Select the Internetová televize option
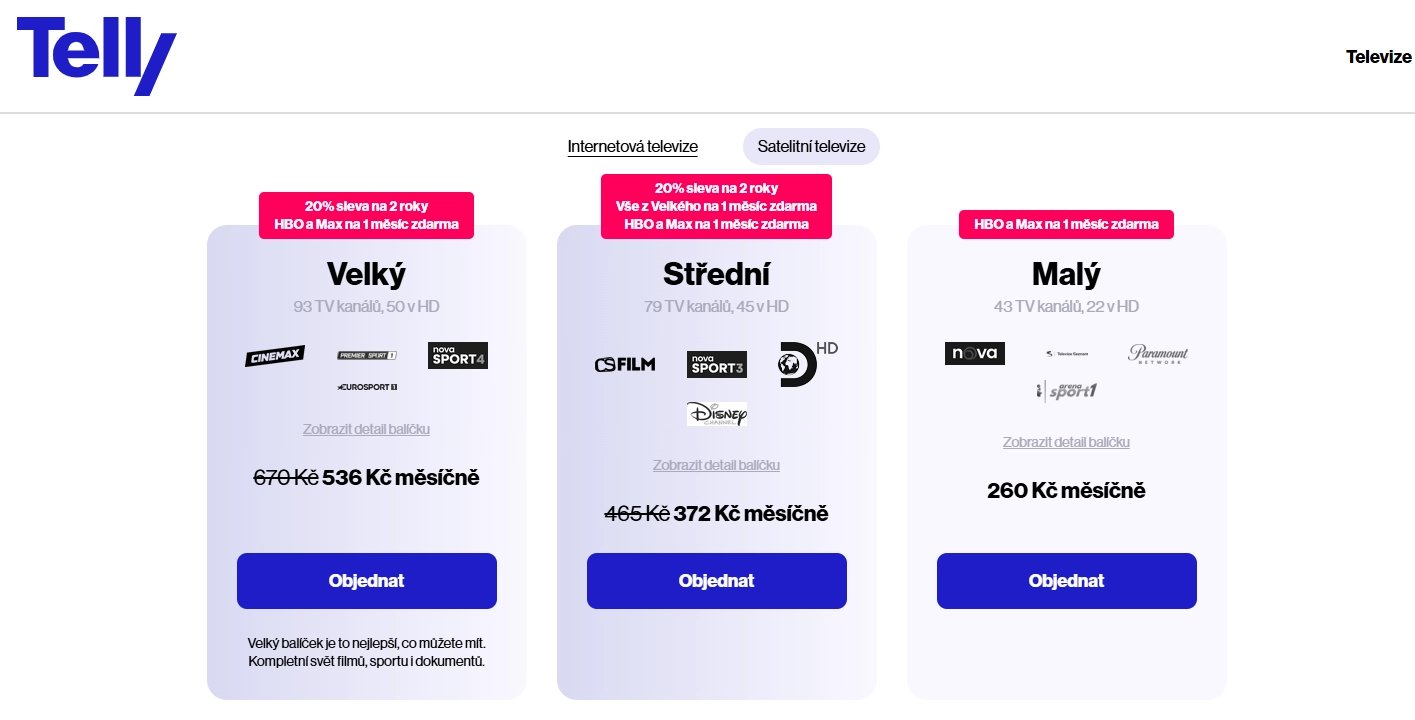Screen dimensions: 1415x720 632,146
